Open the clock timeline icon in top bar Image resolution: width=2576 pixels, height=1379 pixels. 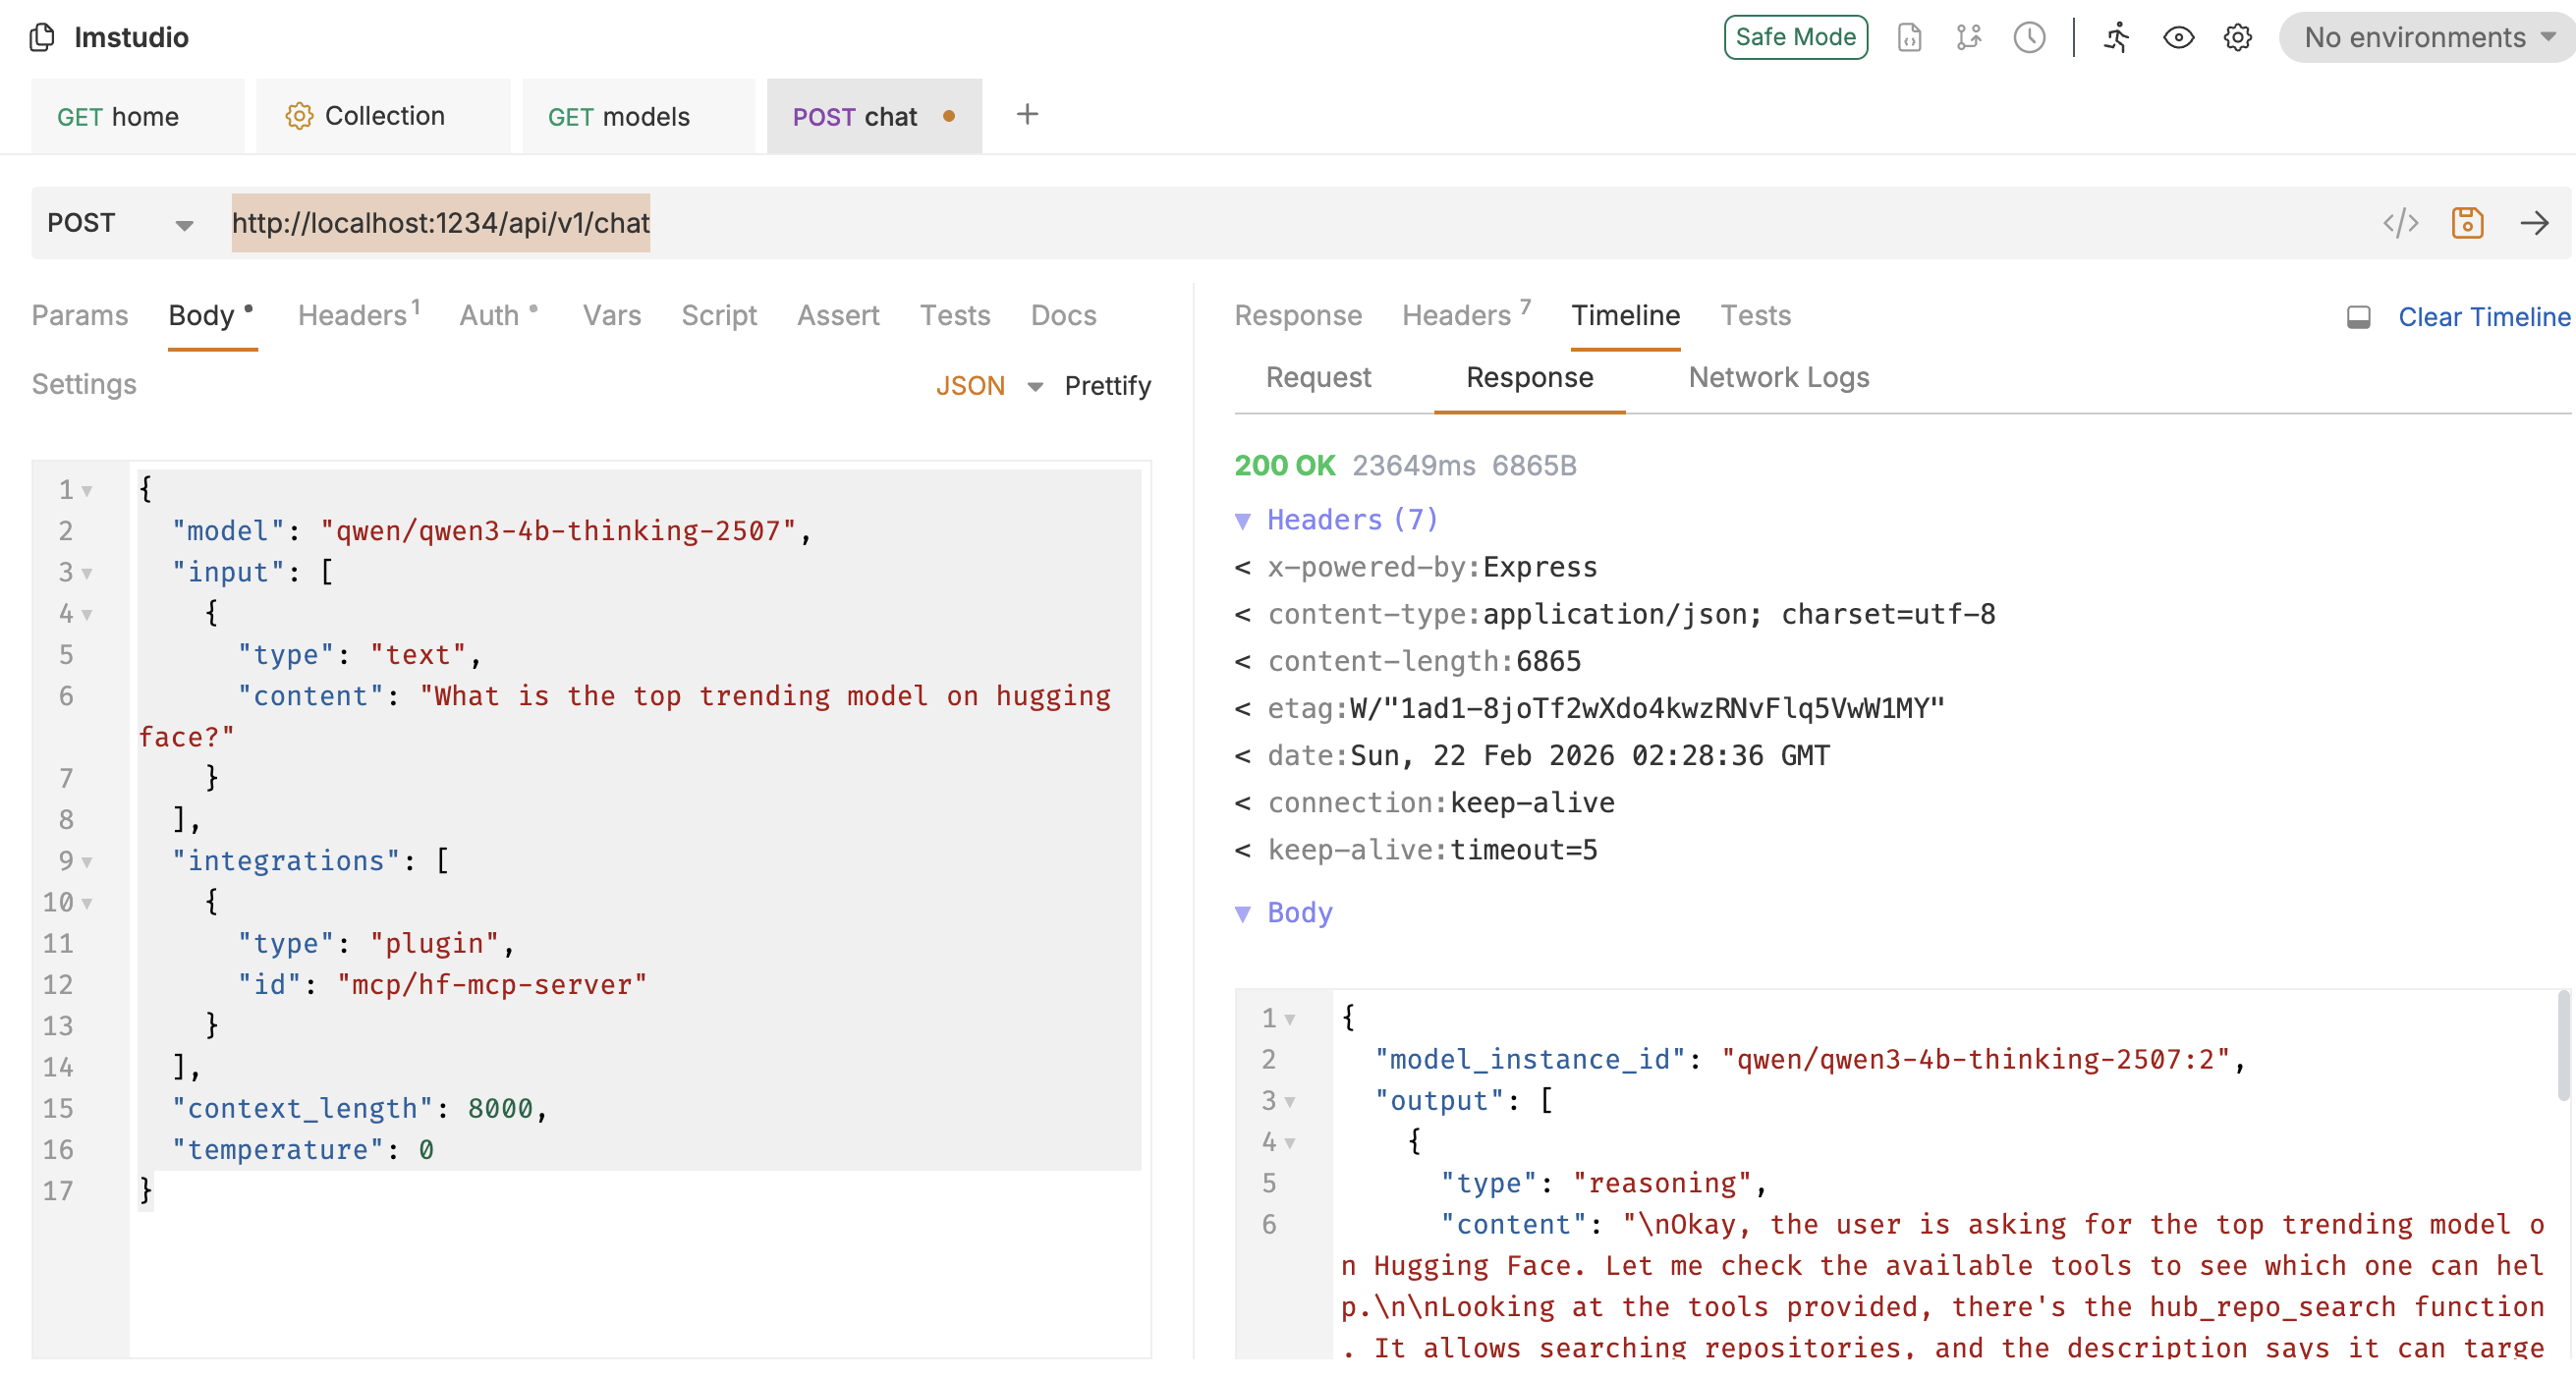(x=2028, y=38)
